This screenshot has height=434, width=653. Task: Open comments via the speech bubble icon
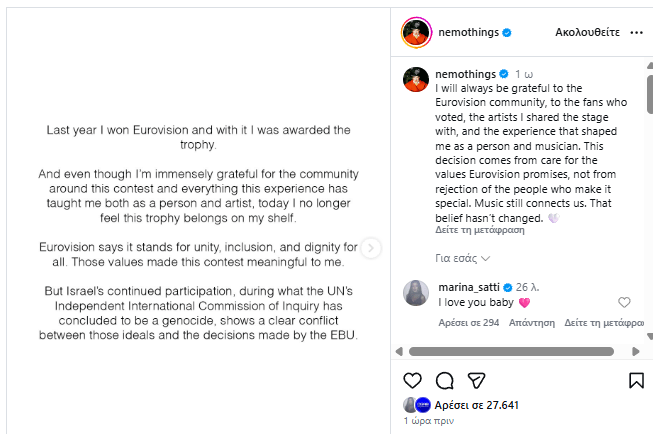pos(445,381)
